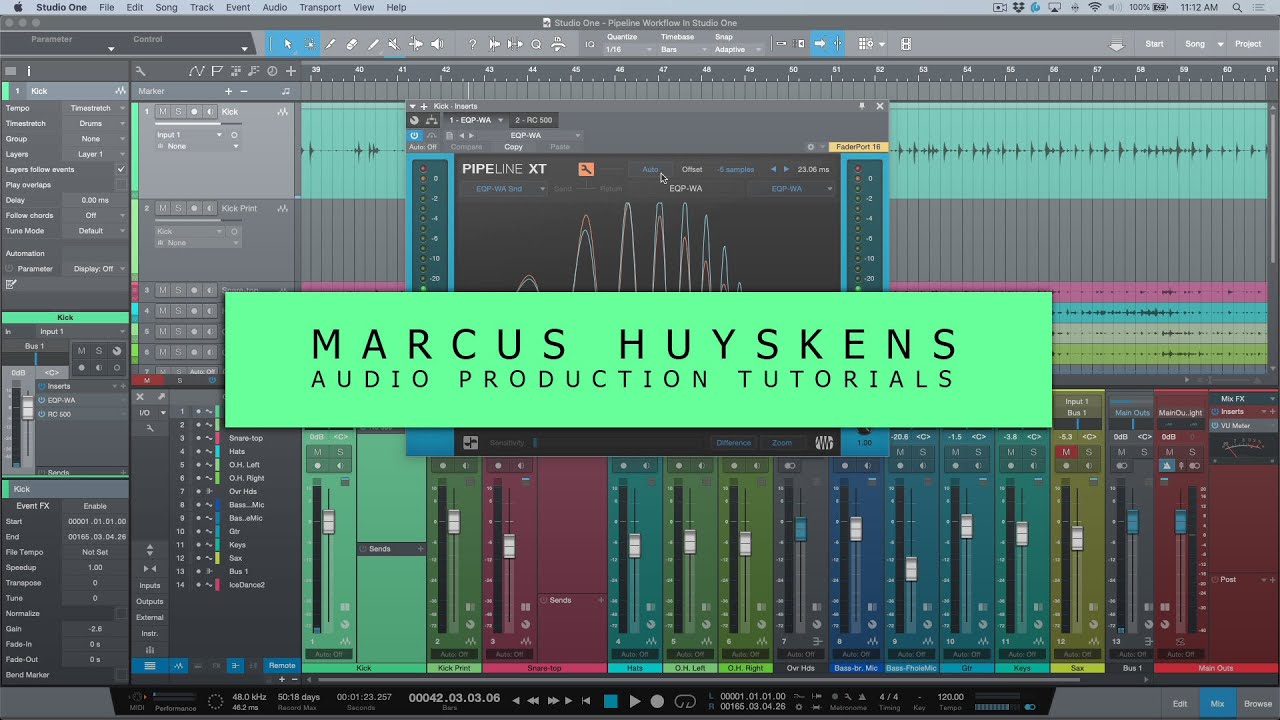Mute the Kick track in arrangement
This screenshot has width=1280, height=720.
[x=162, y=112]
